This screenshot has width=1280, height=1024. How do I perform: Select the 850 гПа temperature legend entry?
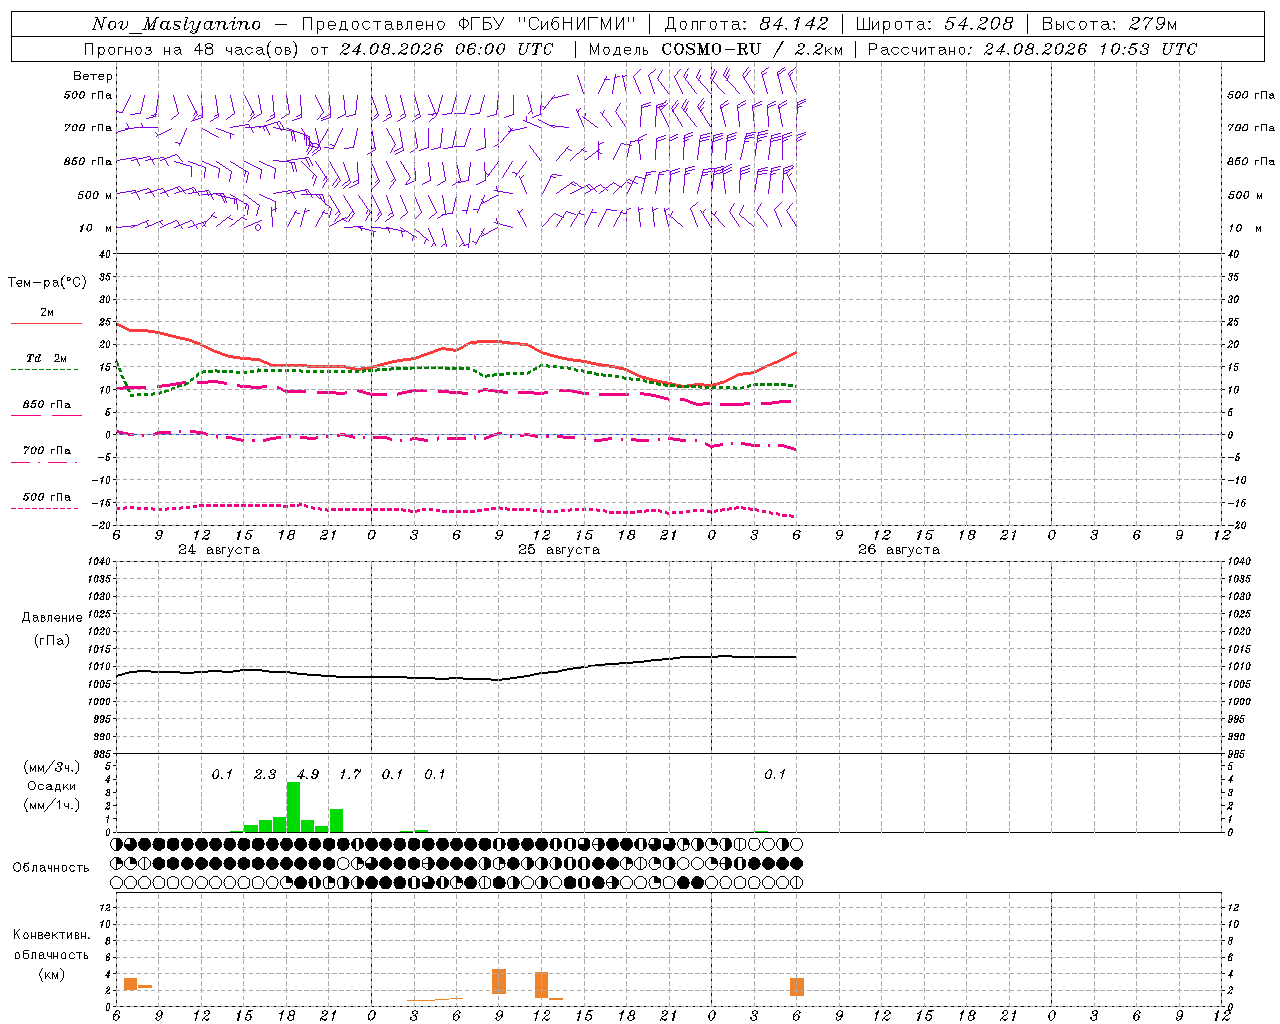pyautogui.click(x=46, y=405)
